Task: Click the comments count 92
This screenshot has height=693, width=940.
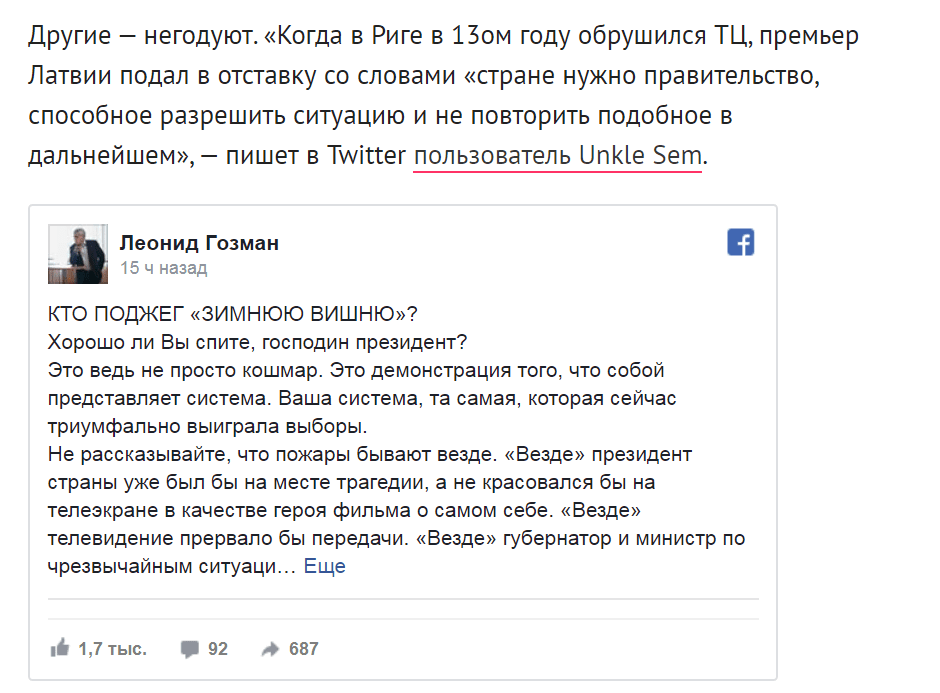Action: (218, 649)
